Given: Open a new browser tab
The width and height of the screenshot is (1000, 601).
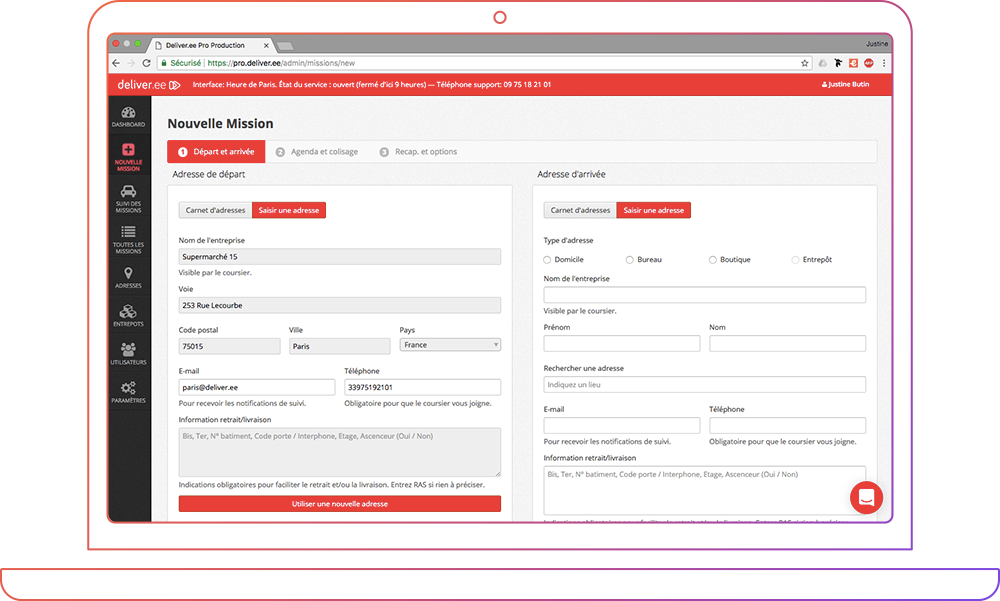Looking at the screenshot, I should coord(285,46).
